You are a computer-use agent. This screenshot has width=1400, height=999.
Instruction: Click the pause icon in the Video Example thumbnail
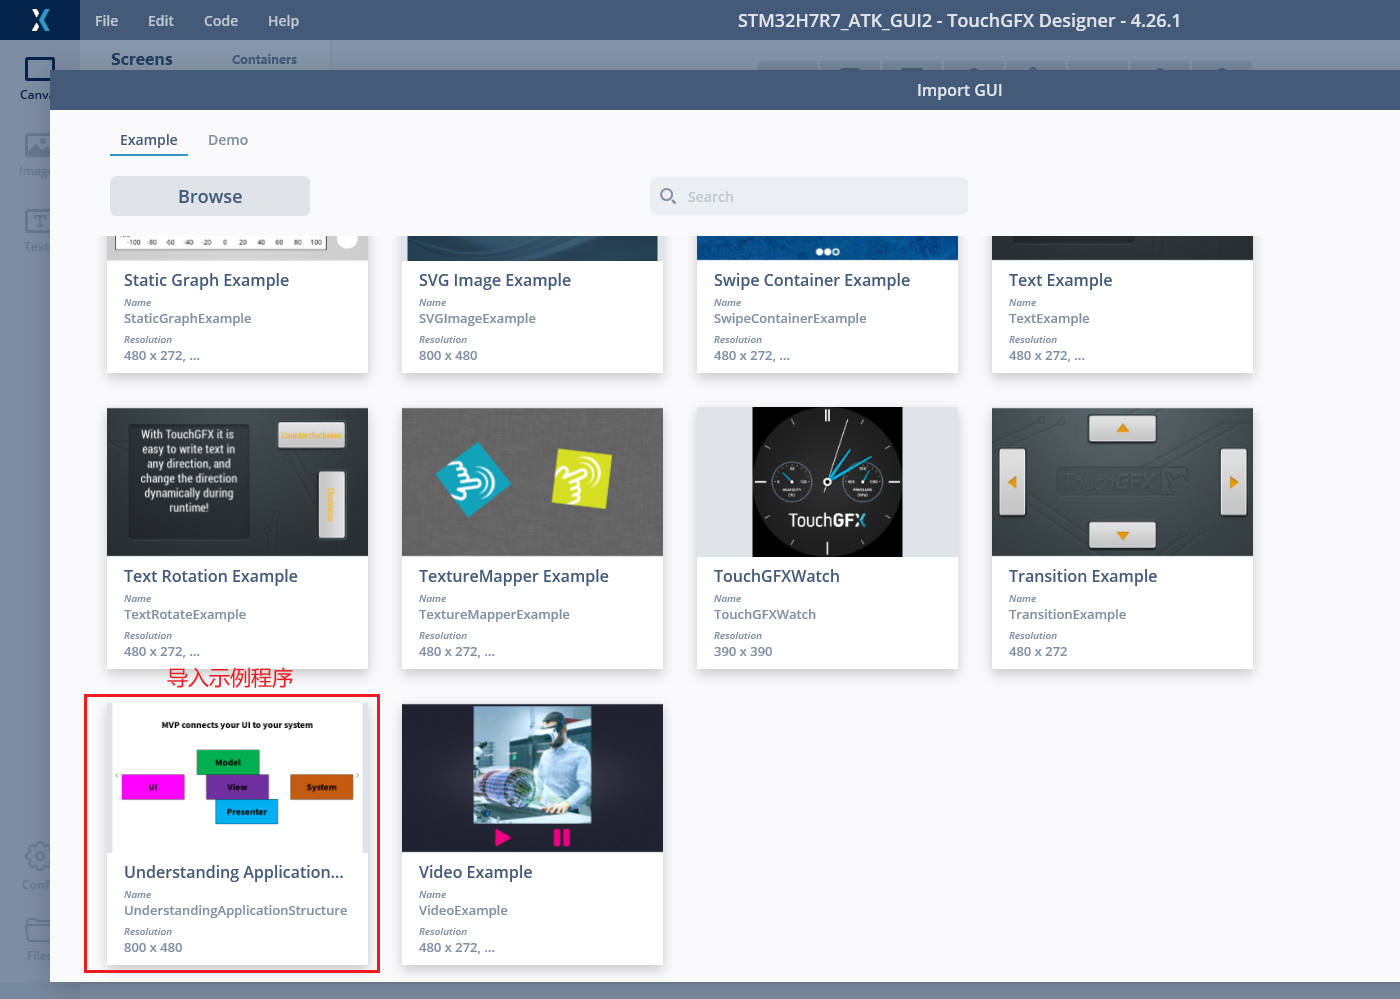click(x=561, y=837)
